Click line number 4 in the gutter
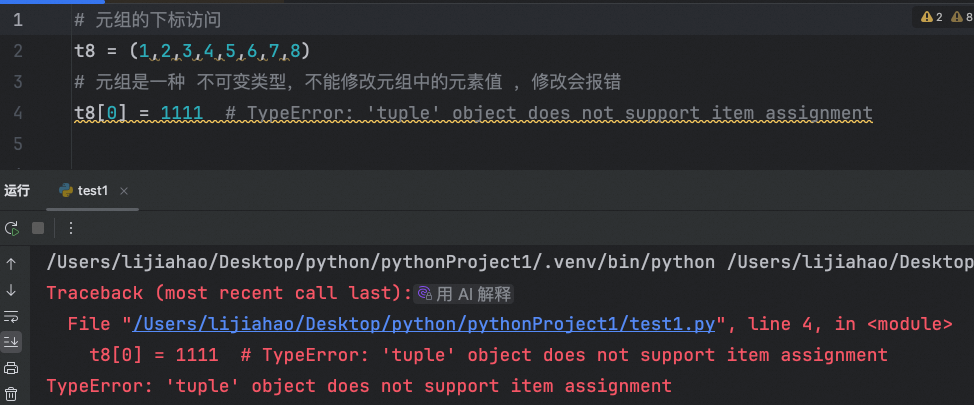The height and width of the screenshot is (405, 974). pos(17,113)
